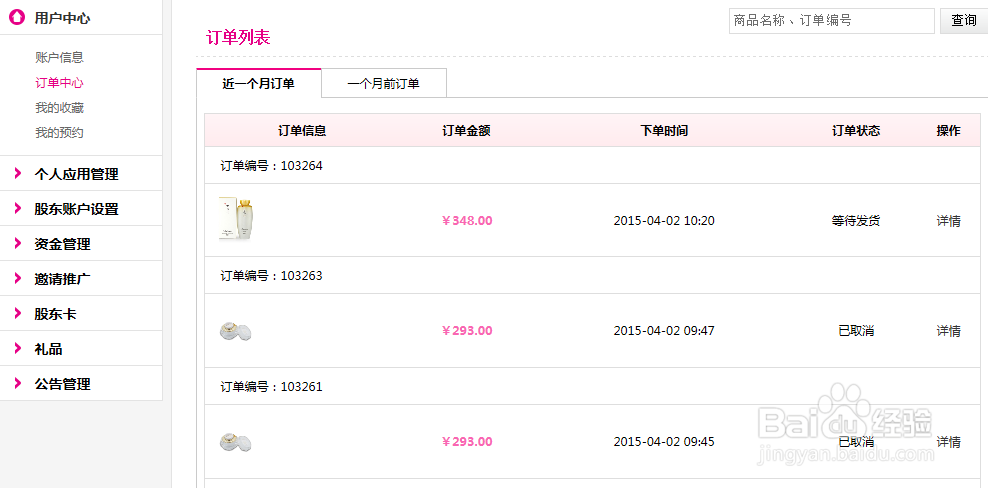The height and width of the screenshot is (488, 988).
Task: Expand 个人应用管理 menu arrow
Action: [x=18, y=174]
